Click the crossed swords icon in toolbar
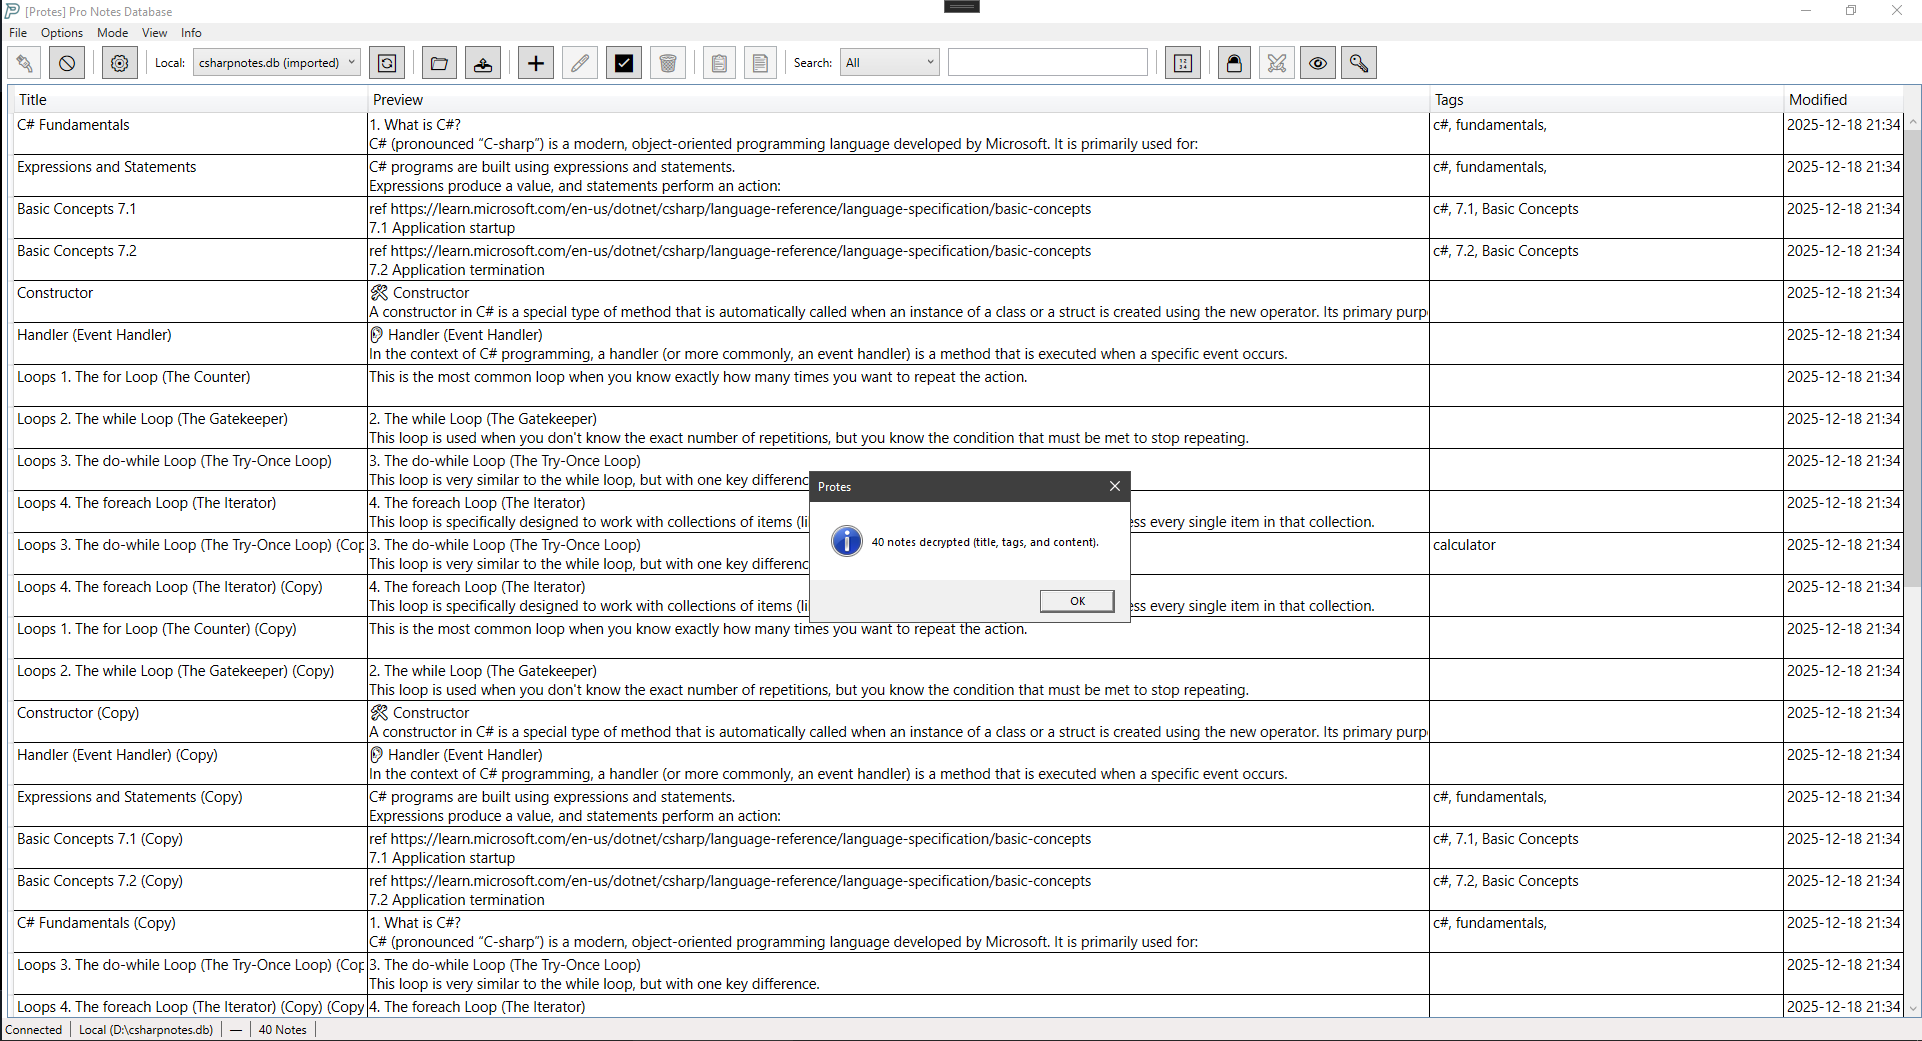This screenshot has height=1041, width=1922. pos(1277,63)
